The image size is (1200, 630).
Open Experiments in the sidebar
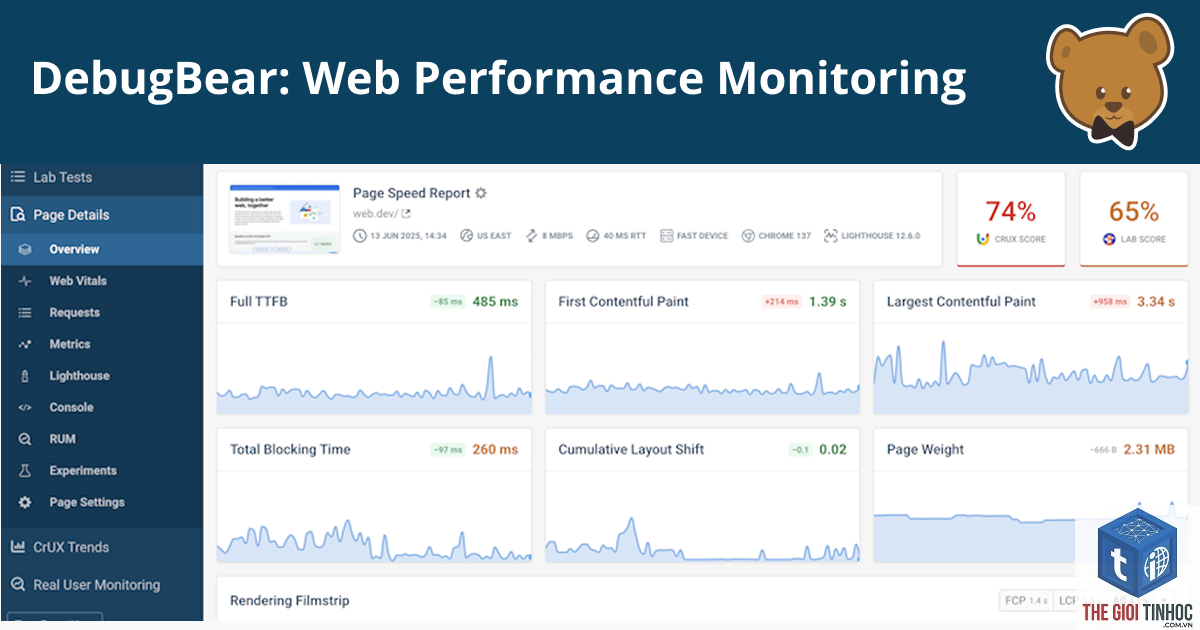click(101, 471)
